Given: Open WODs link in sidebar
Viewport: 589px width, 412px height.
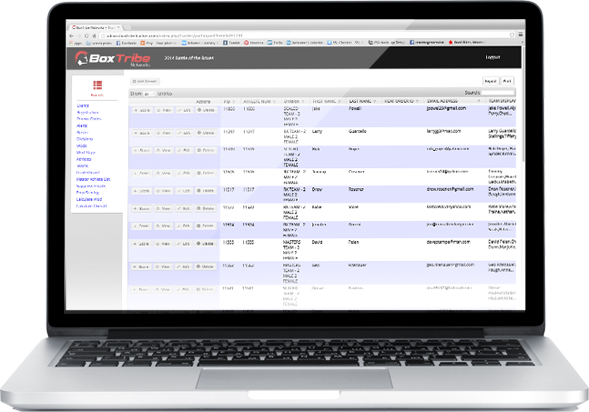Looking at the screenshot, I should (x=82, y=146).
